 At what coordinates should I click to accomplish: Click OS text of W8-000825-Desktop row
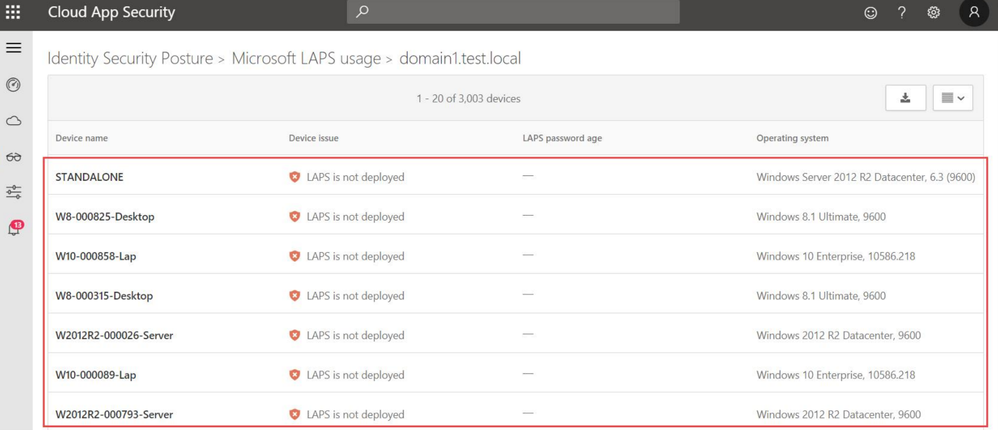pos(821,217)
